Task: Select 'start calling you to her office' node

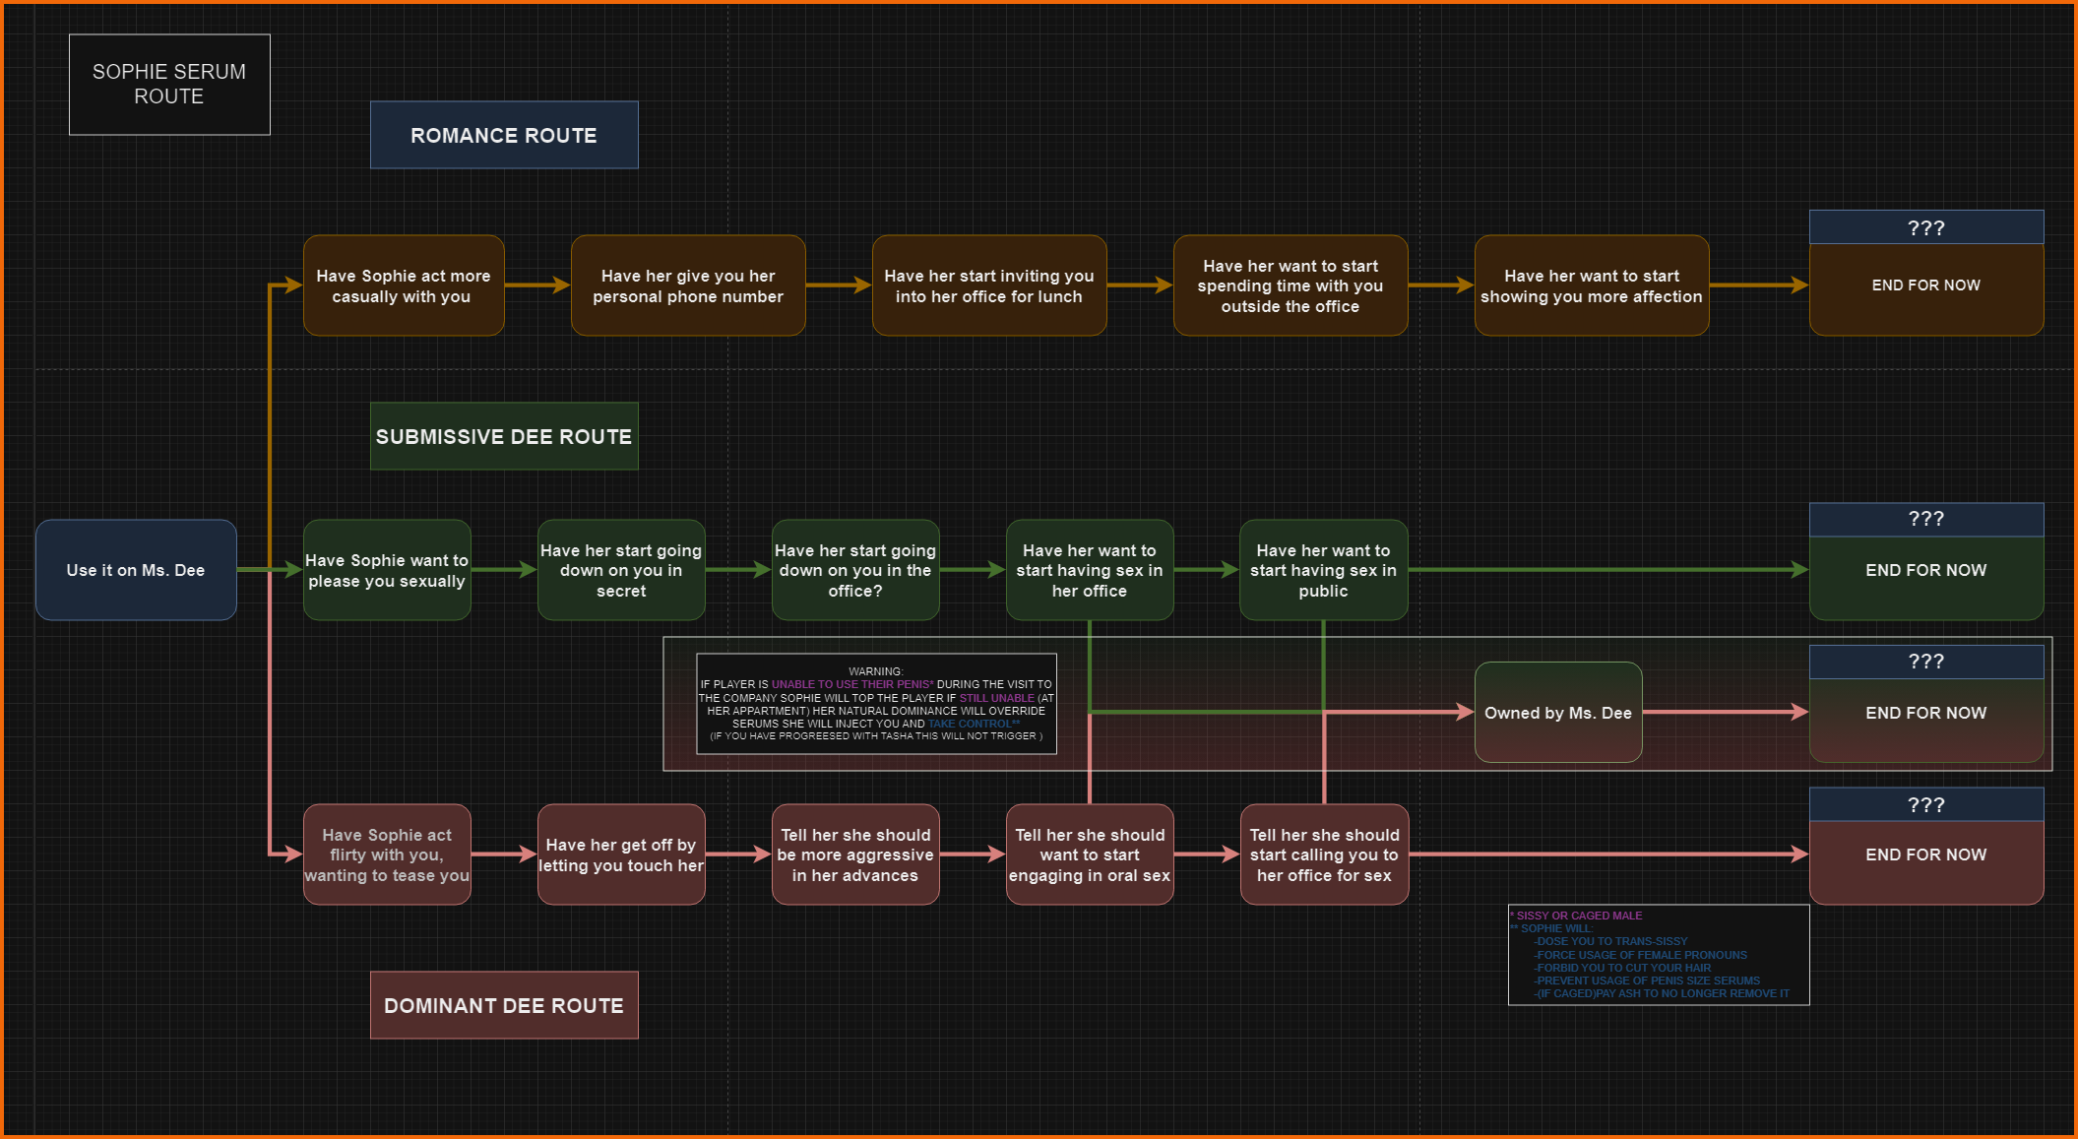Action: (1323, 855)
